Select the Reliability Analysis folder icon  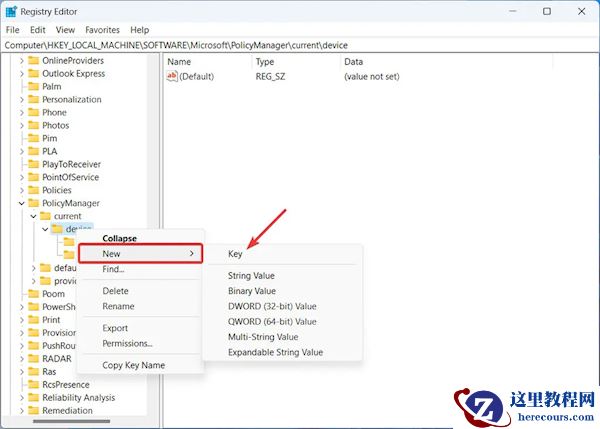pos(34,398)
